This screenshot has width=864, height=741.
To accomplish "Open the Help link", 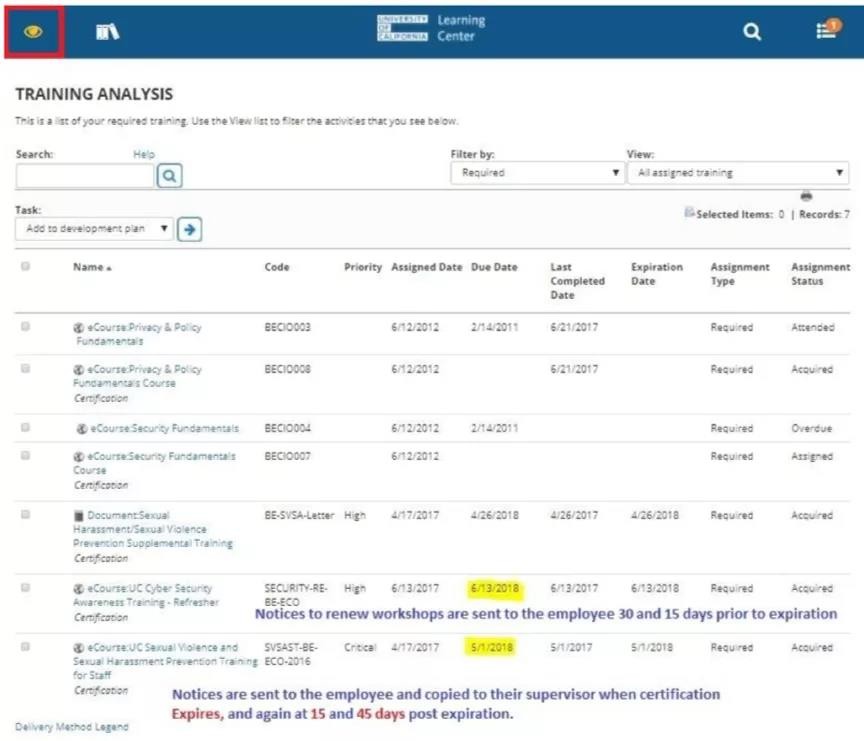I will pos(144,155).
